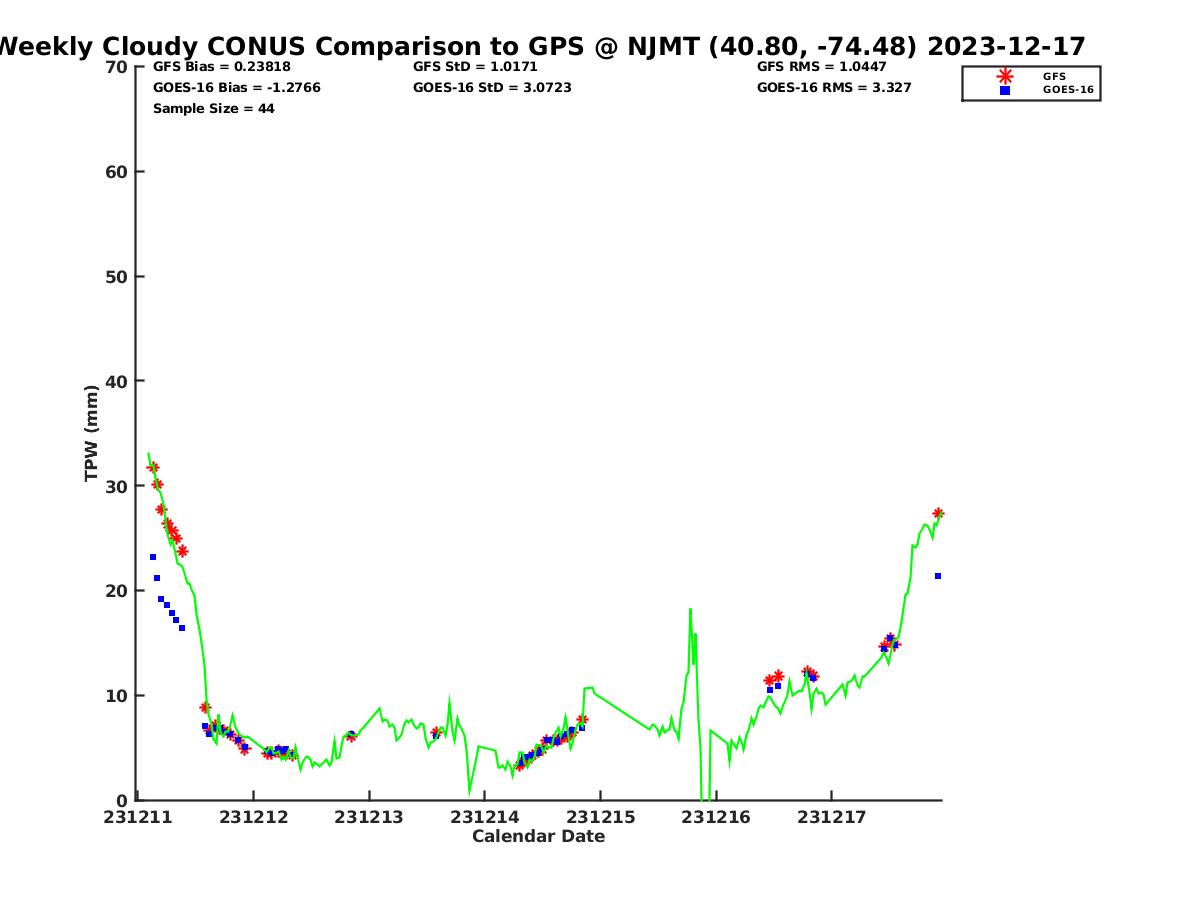Click the 231216 x-axis tick label
This screenshot has width=1200, height=900.
(x=716, y=817)
